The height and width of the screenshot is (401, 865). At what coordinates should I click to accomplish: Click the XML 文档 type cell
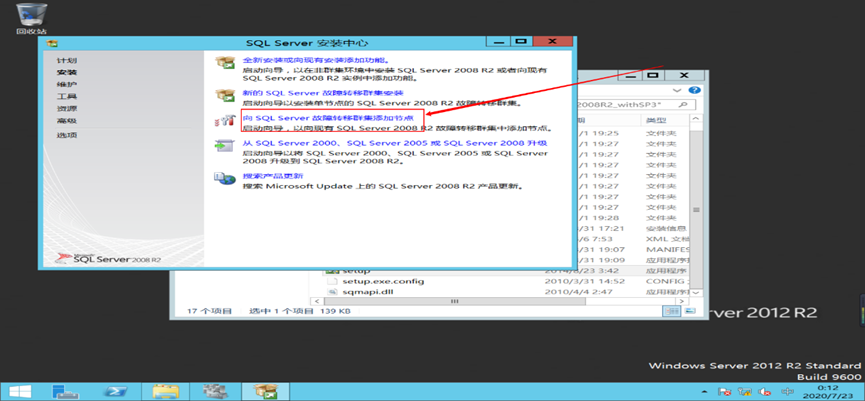point(667,239)
